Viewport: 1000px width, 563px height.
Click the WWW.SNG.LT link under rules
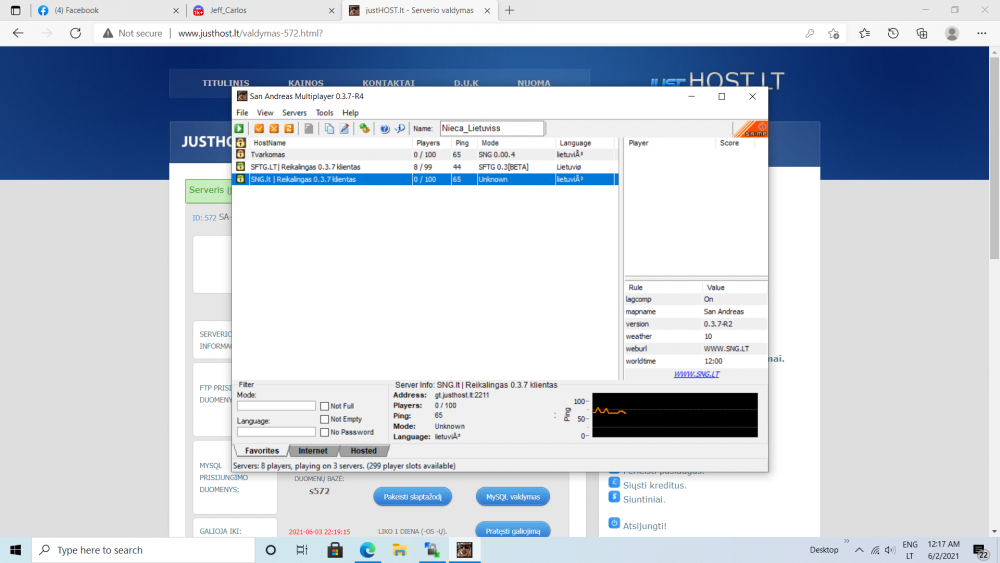(696, 374)
